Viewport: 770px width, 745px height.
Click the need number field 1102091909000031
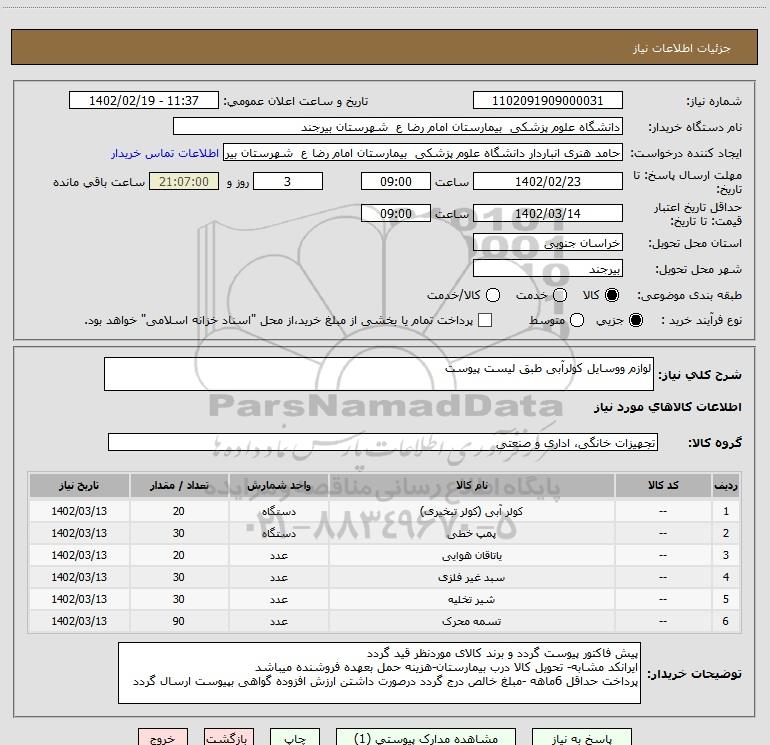548,100
